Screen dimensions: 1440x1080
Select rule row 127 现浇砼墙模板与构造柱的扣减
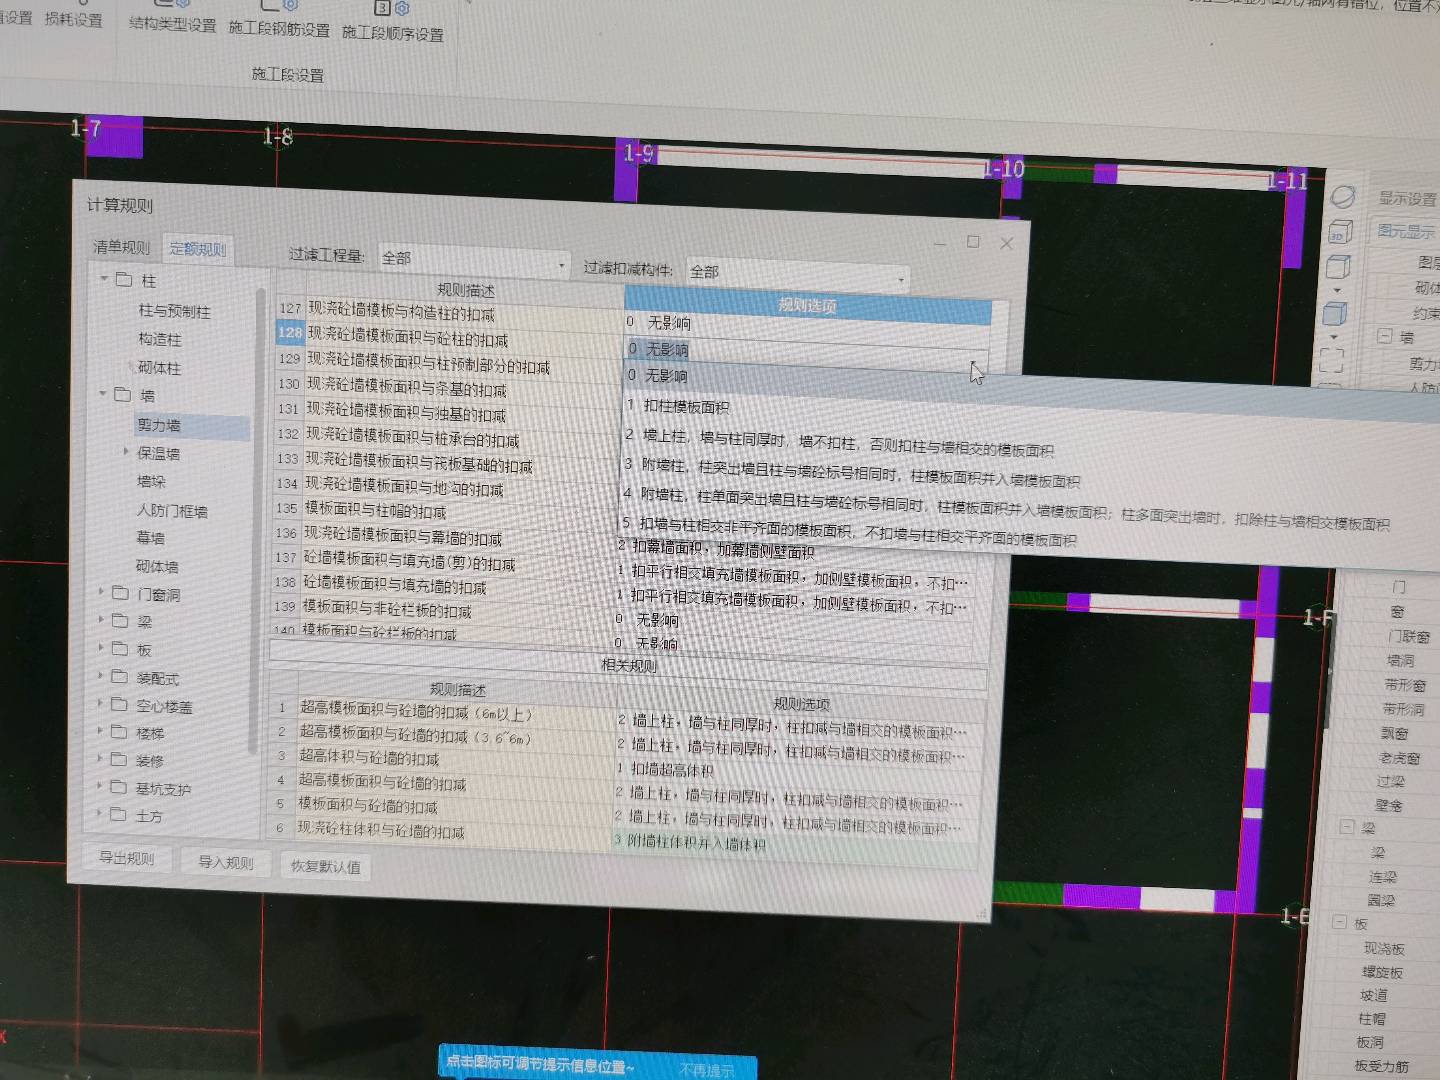448,312
